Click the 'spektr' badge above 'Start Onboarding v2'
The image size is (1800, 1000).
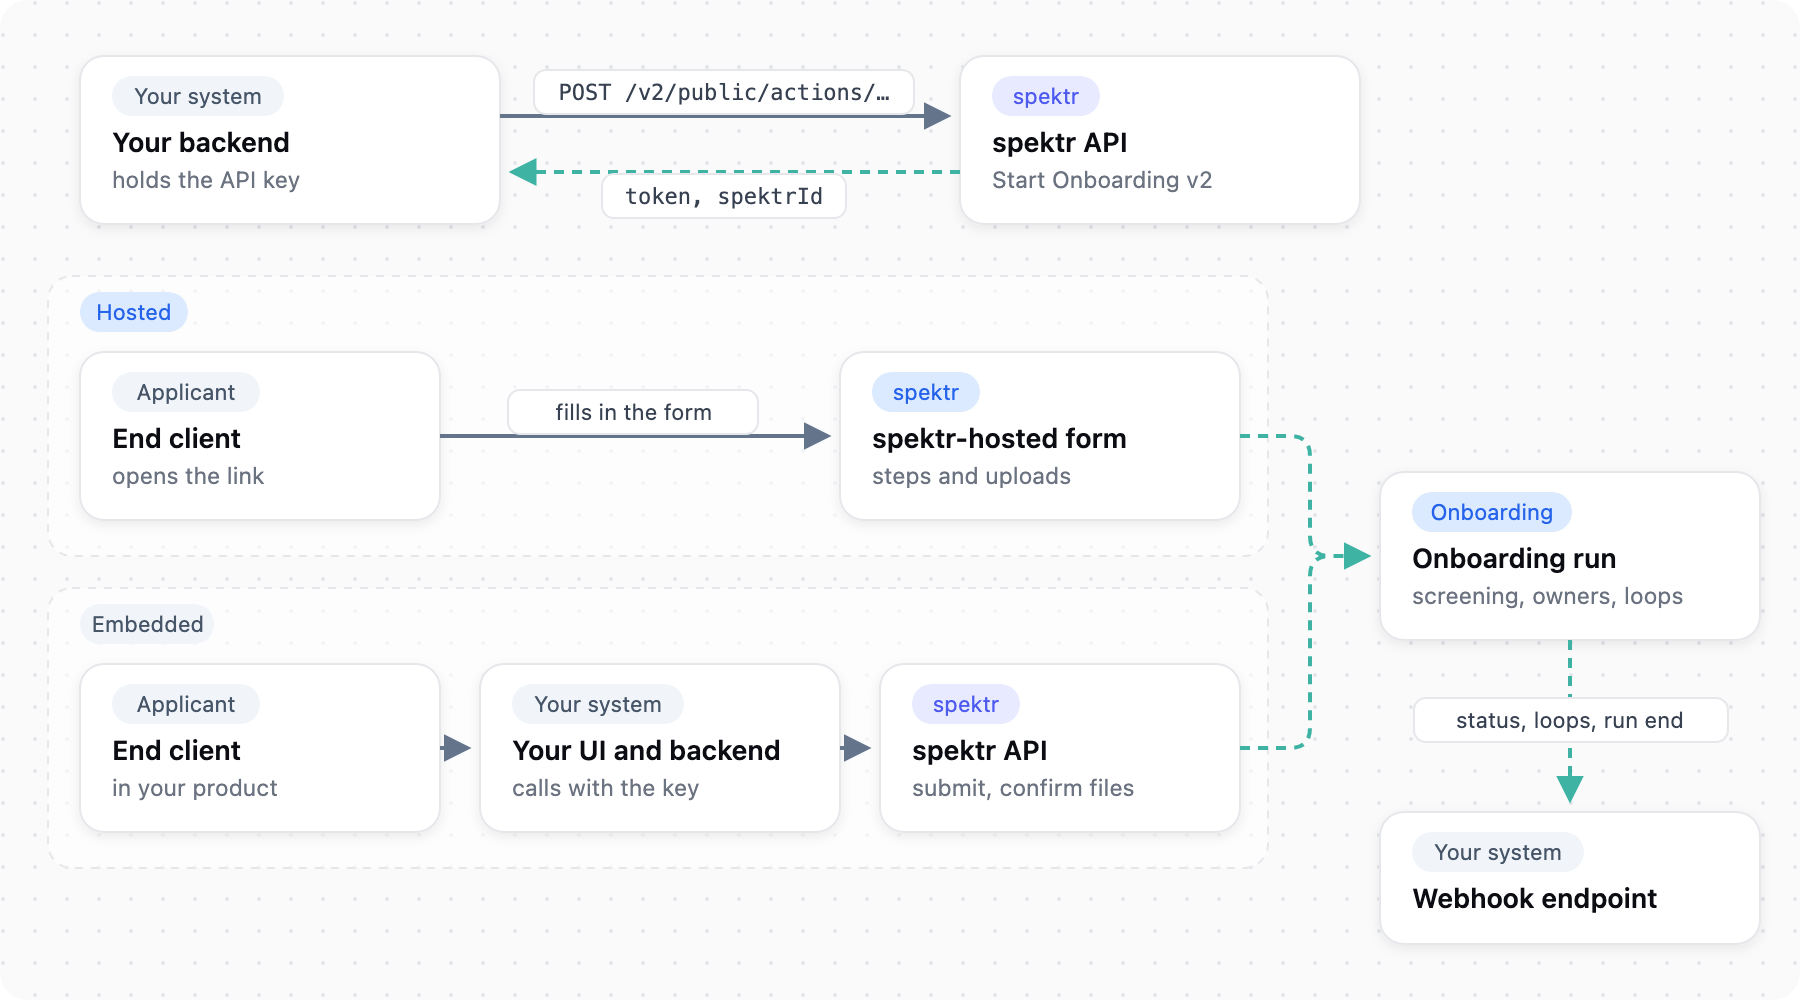click(1046, 96)
